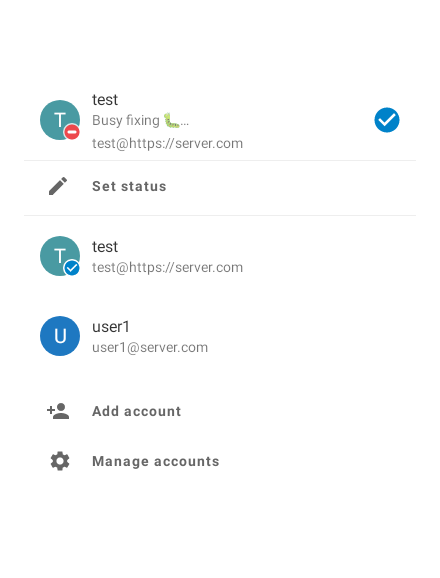Screen dimensions: 440x578
Task: Open Manage accounts
Action: pos(220,461)
